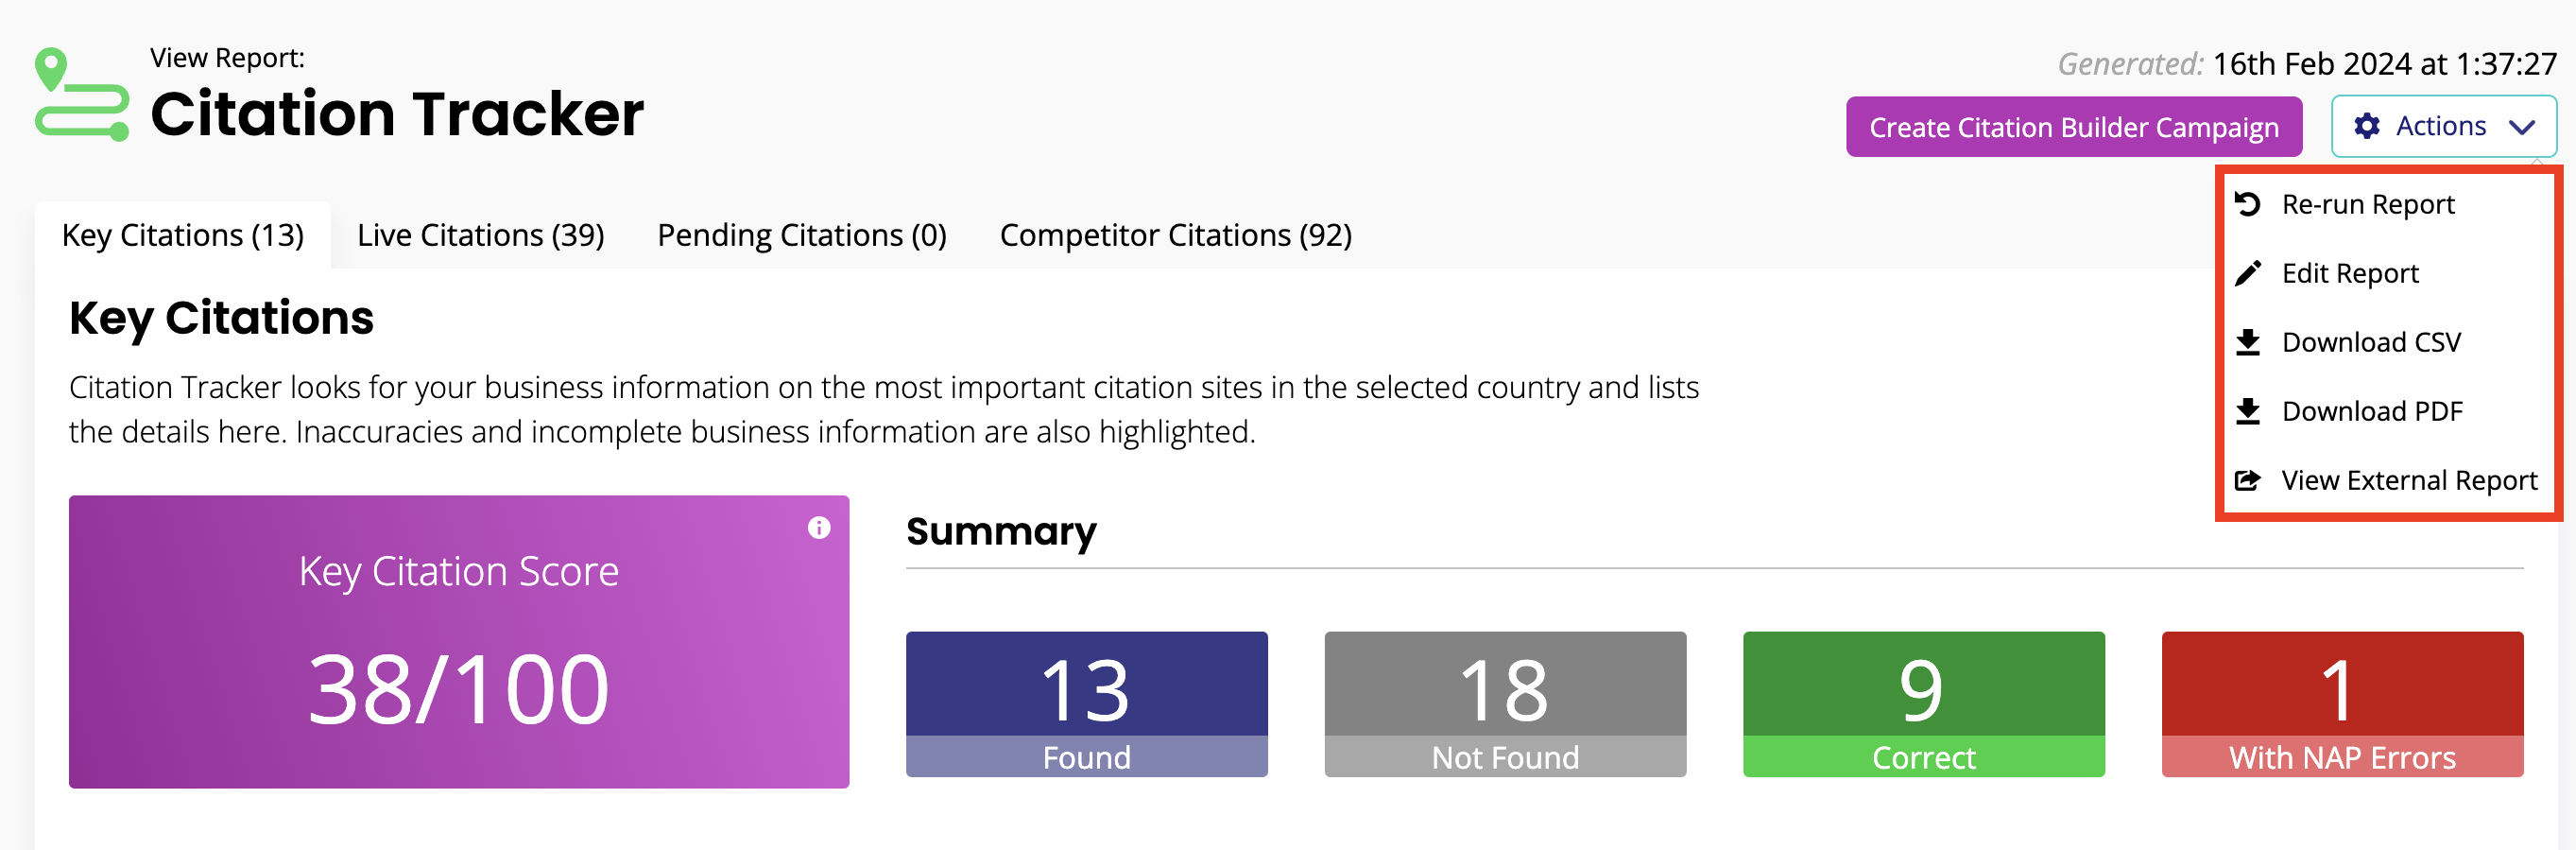Click the Citation Tracker logo icon
The image size is (2576, 850).
82,94
